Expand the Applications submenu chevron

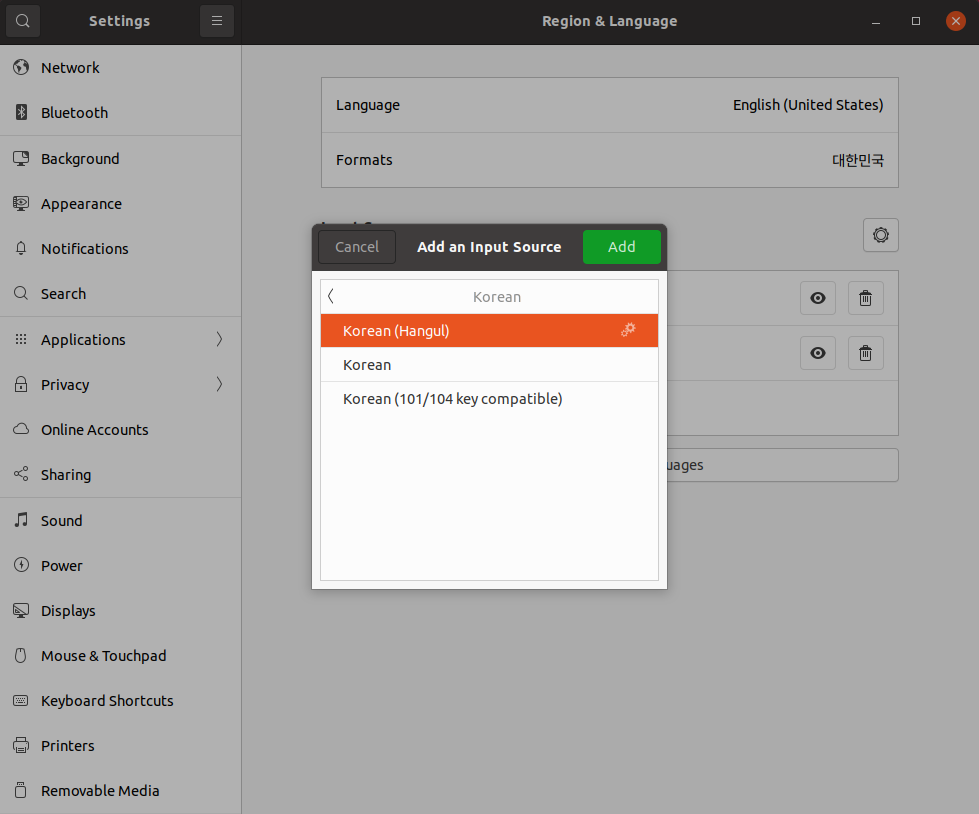pos(219,339)
